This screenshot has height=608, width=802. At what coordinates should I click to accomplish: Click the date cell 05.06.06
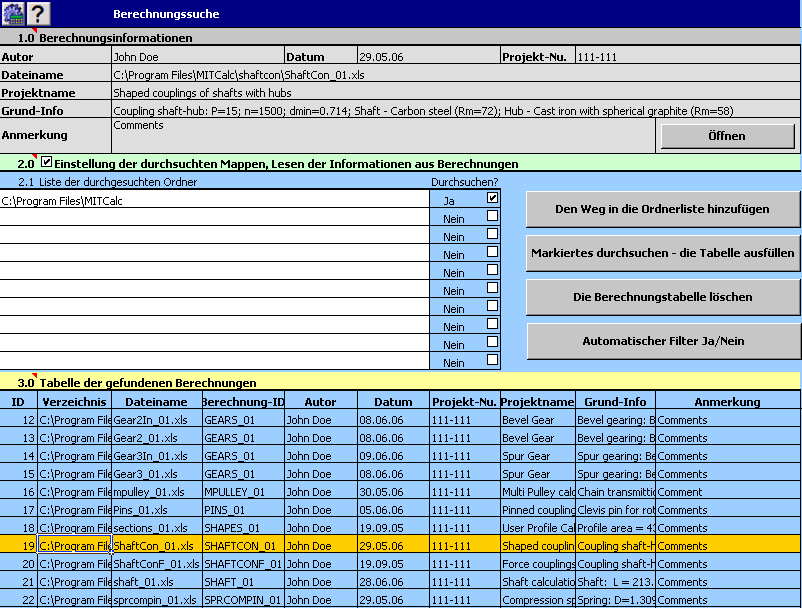[393, 510]
